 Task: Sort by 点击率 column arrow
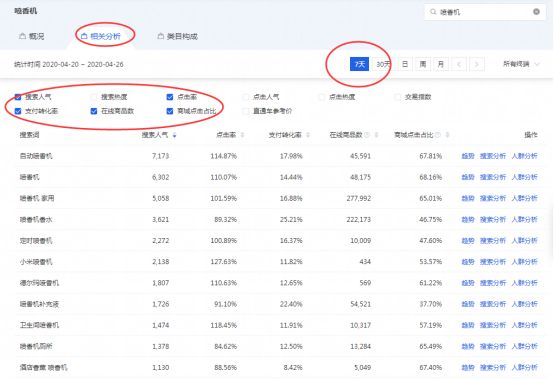tap(242, 135)
